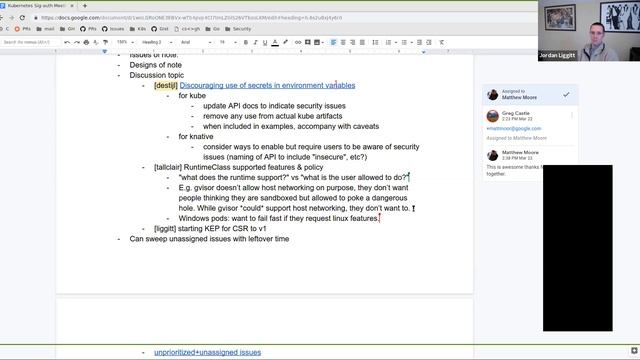The height and width of the screenshot is (360, 640).
Task: Open the K8s bookmark folder
Action: point(138,29)
